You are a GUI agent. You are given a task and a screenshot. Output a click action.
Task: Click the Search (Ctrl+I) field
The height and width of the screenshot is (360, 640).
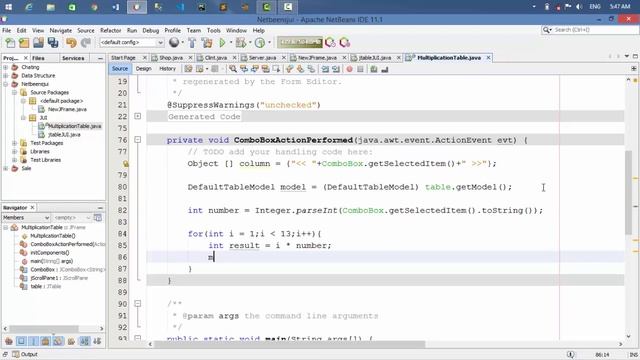pos(591,30)
